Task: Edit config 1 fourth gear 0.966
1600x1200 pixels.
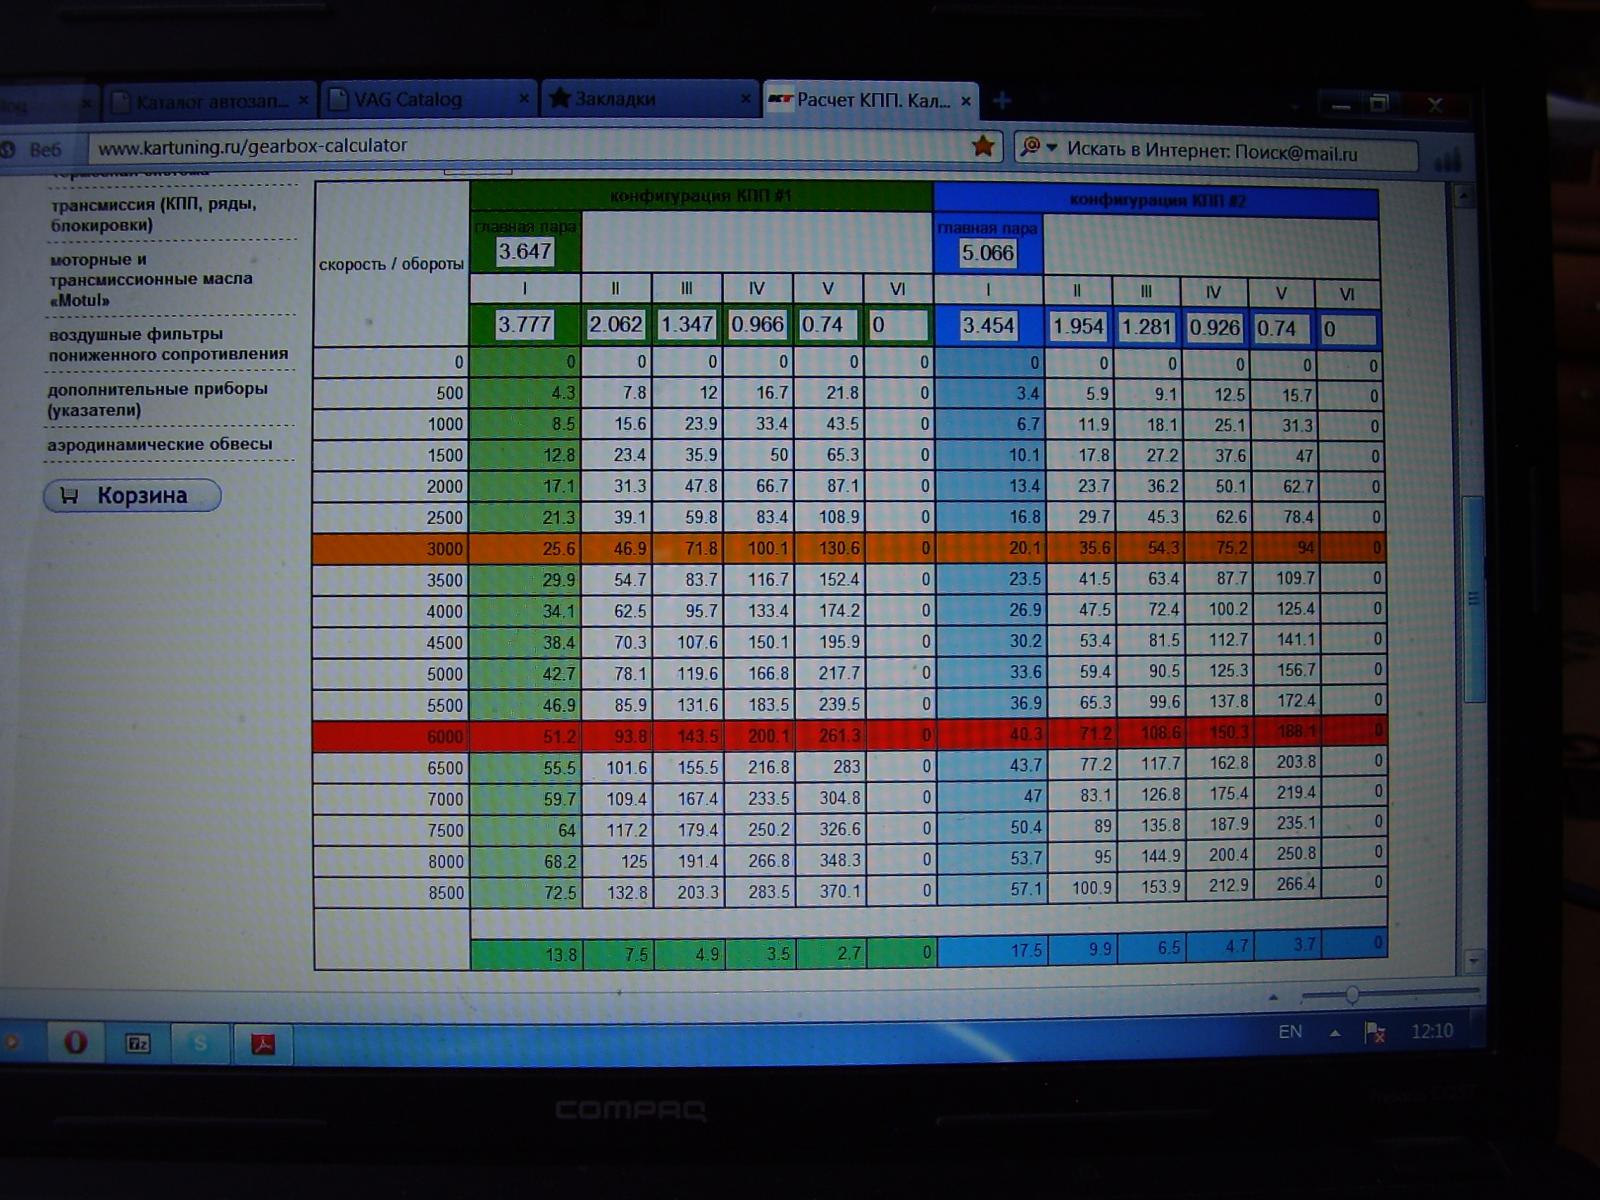Action: 758,324
